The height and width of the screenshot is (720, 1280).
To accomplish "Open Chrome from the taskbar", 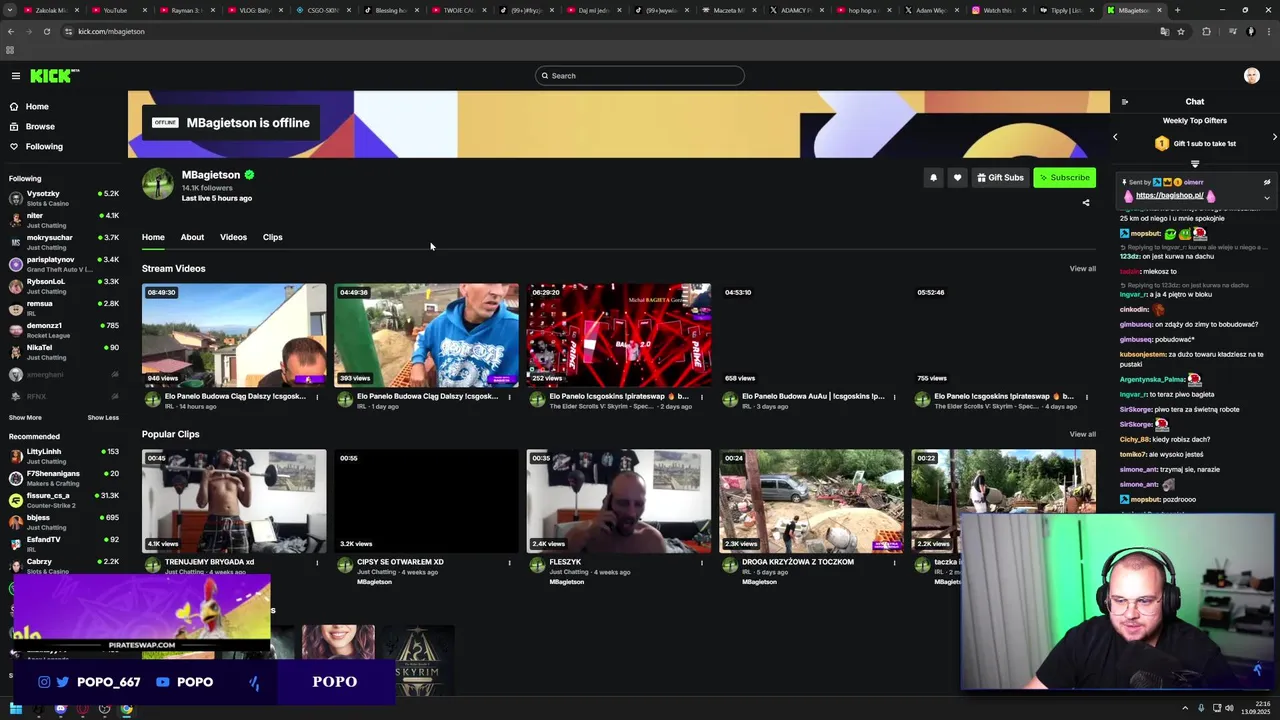I will click(x=126, y=709).
